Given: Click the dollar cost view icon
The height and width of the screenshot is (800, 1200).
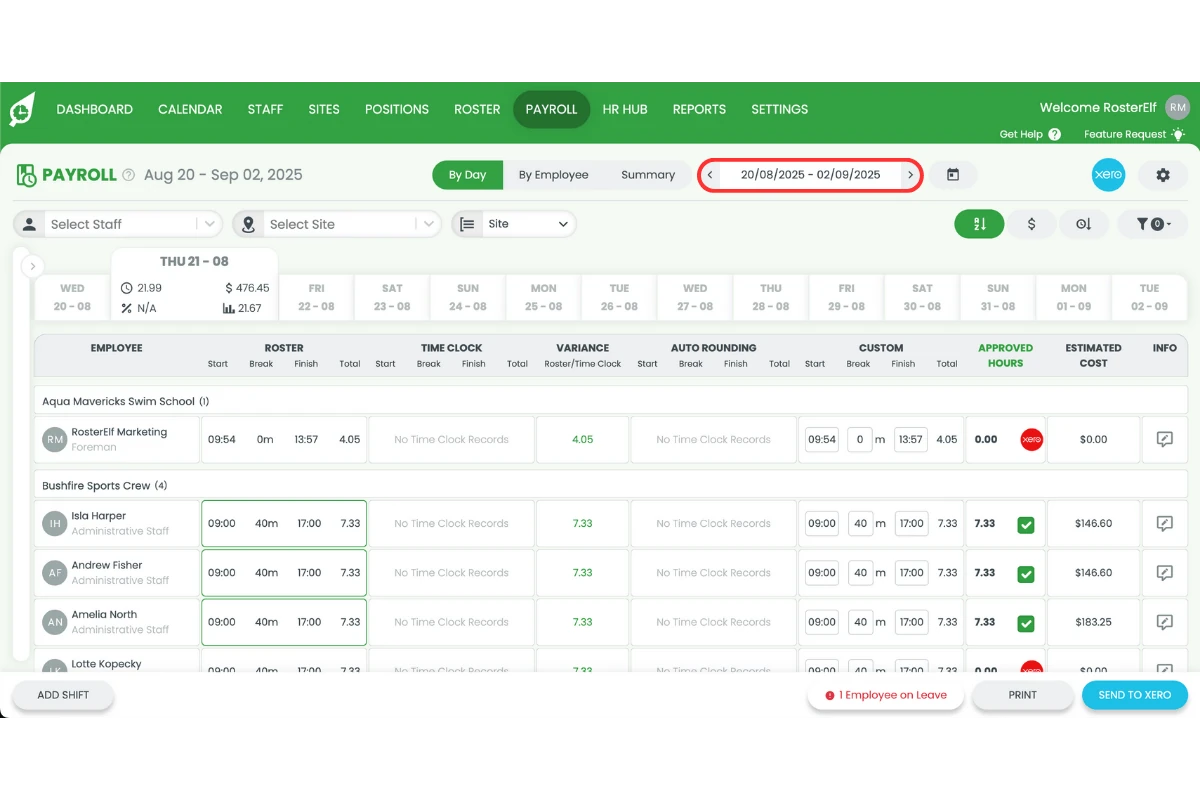Looking at the screenshot, I should [x=1032, y=224].
